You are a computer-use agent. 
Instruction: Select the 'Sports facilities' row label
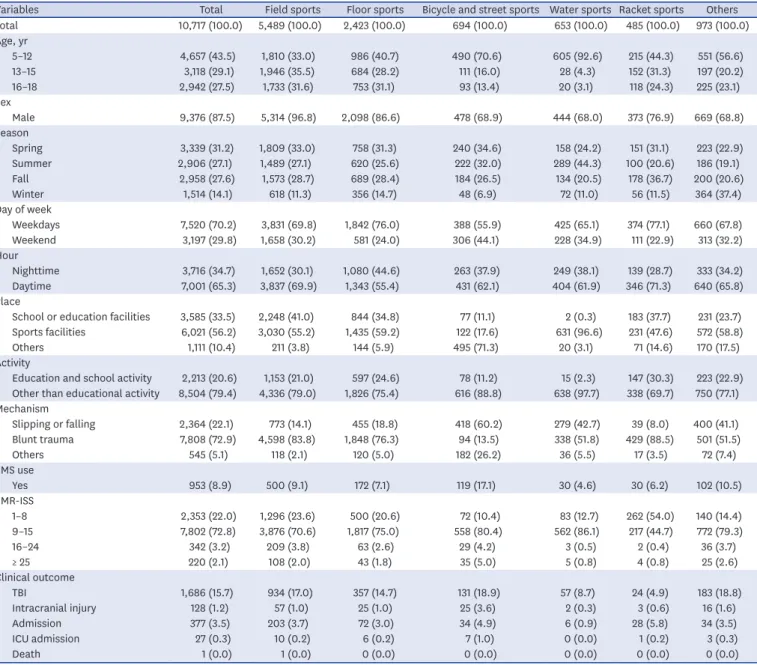[49, 332]
